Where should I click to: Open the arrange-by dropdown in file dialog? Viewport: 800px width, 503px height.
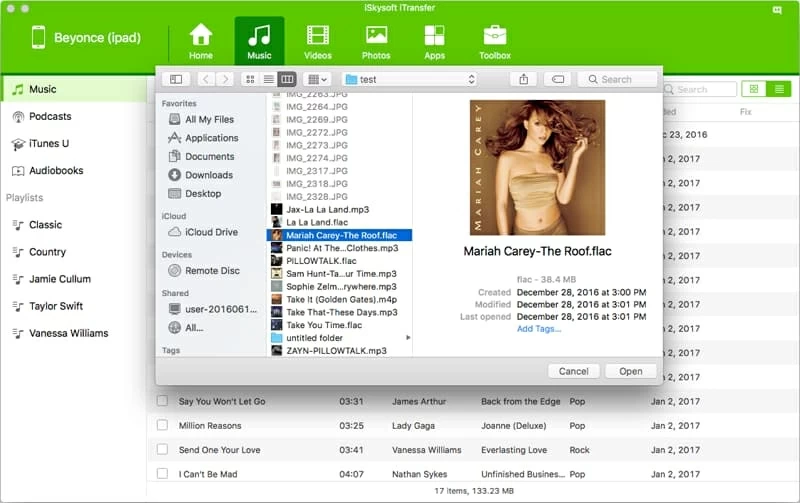(317, 79)
